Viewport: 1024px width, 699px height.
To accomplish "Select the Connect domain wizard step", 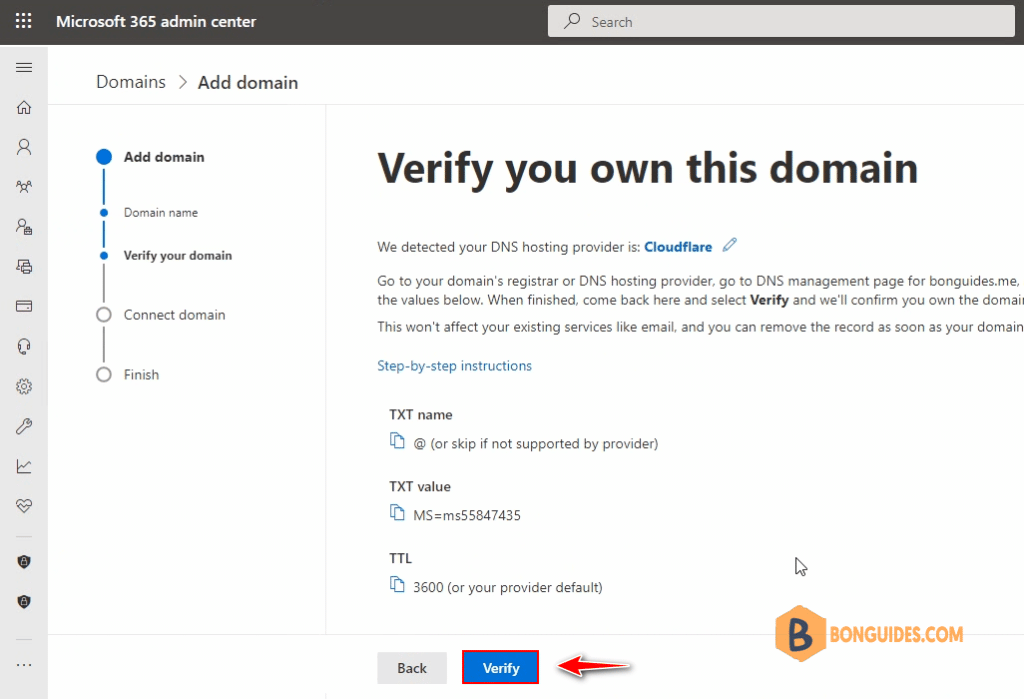I will (x=174, y=315).
